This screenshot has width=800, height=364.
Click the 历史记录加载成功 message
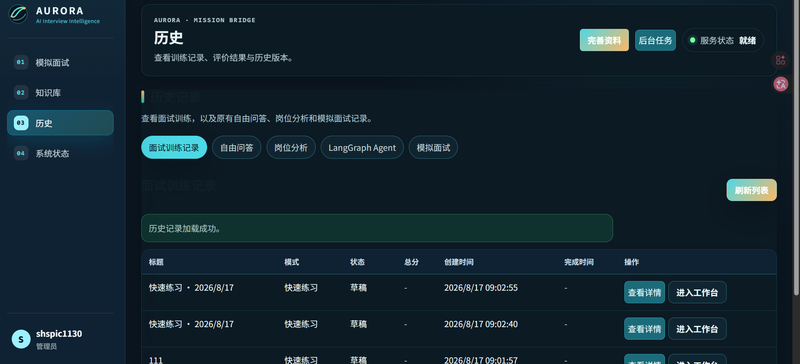[x=377, y=228]
